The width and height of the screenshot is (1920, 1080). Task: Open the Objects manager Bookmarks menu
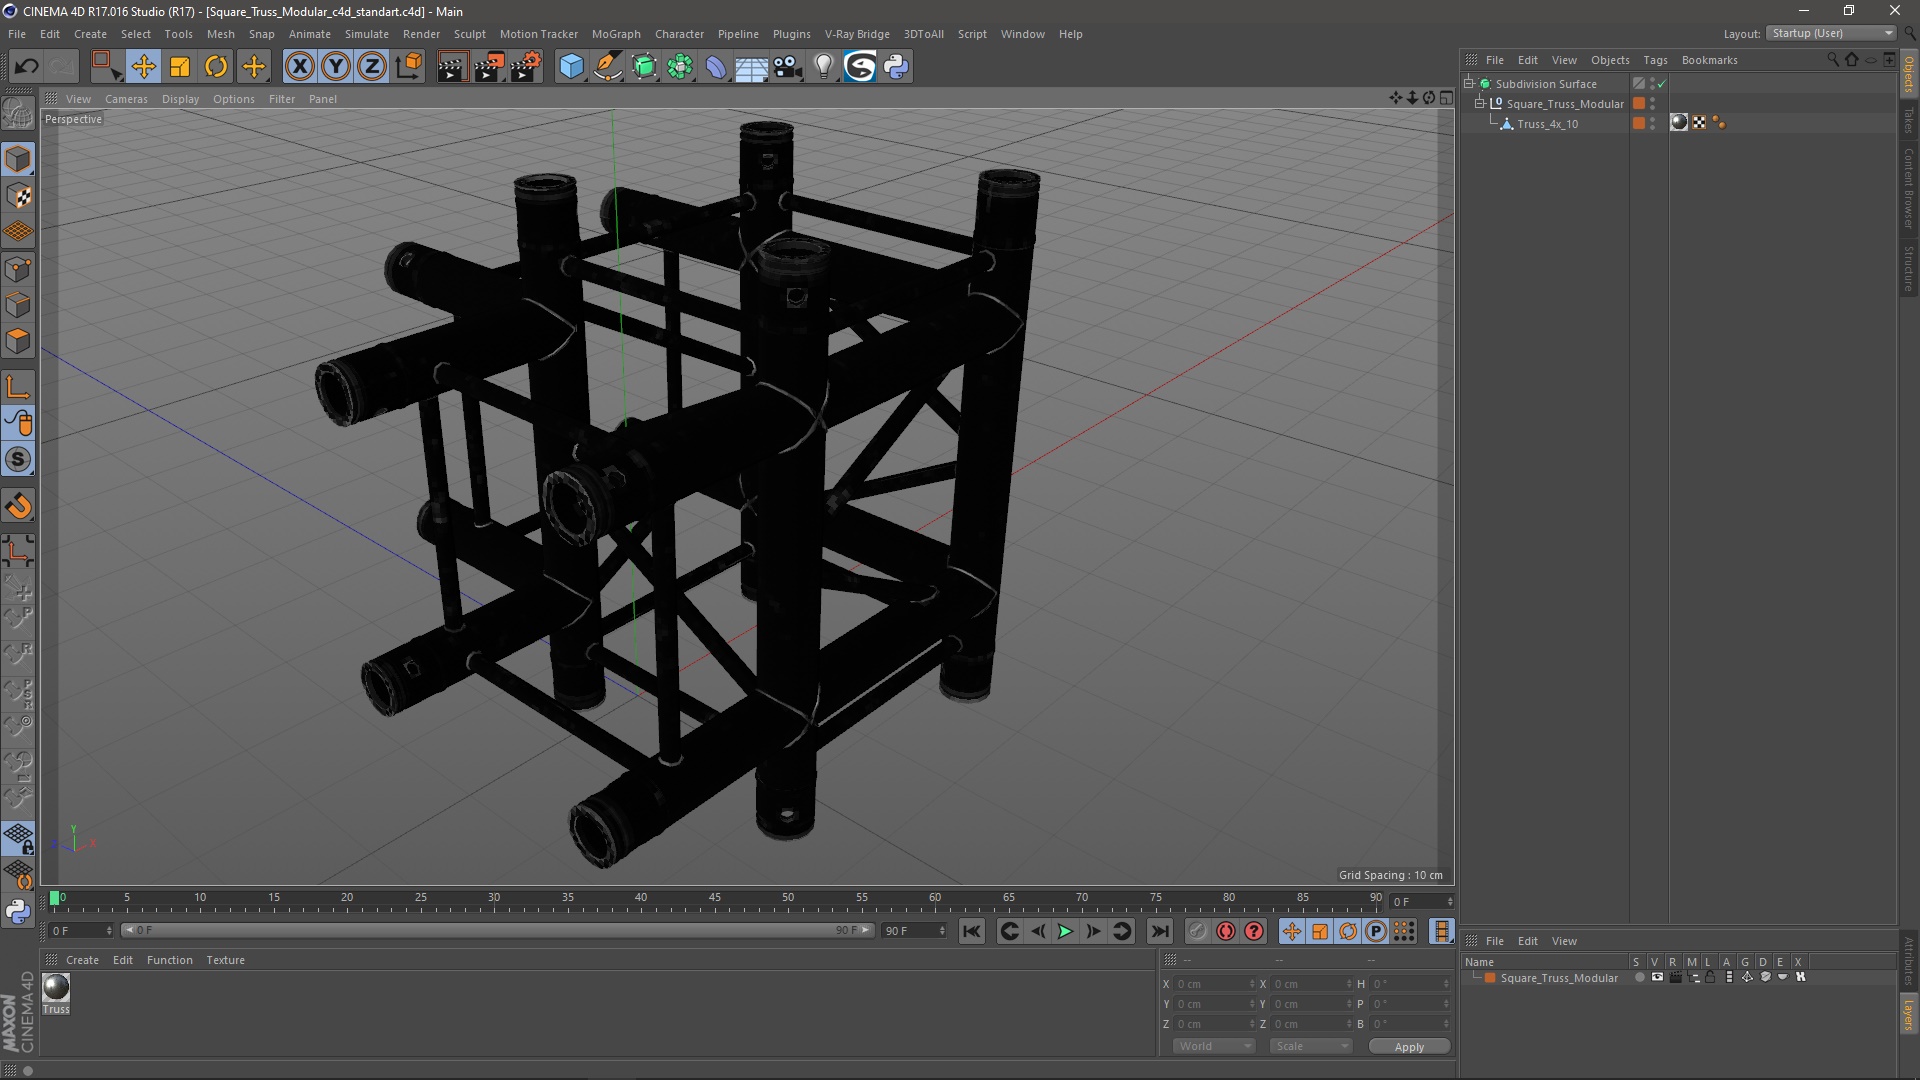[x=1709, y=60]
